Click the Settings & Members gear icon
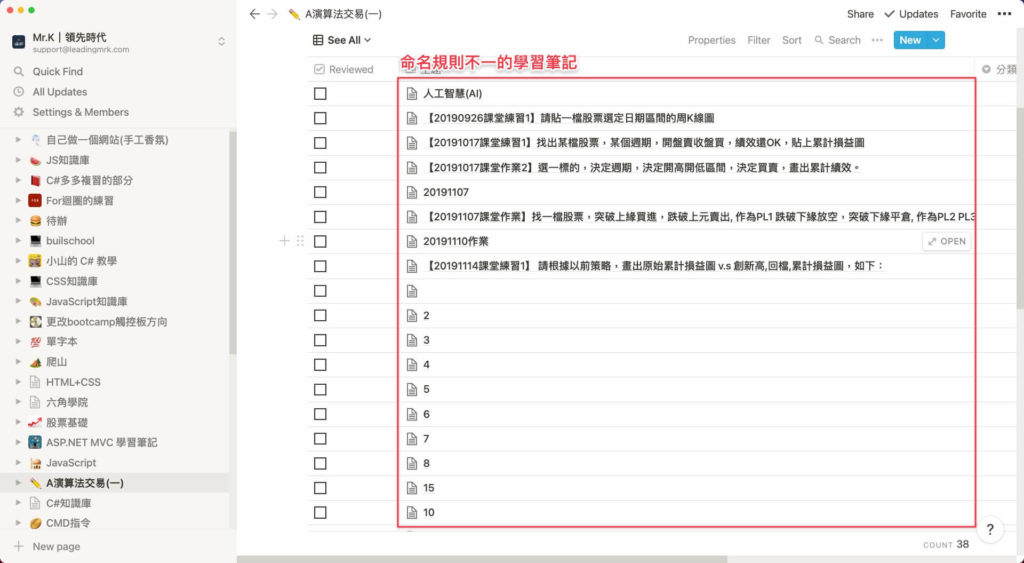The width and height of the screenshot is (1024, 563). pos(19,112)
